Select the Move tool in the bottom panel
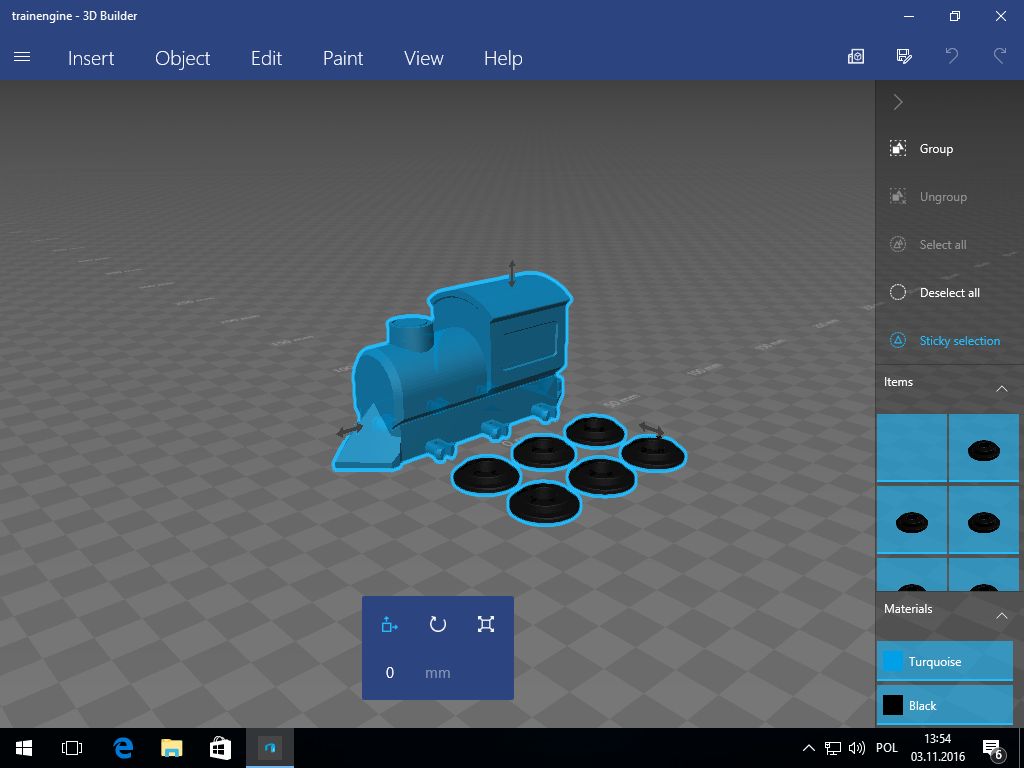The image size is (1024, 768). (389, 624)
